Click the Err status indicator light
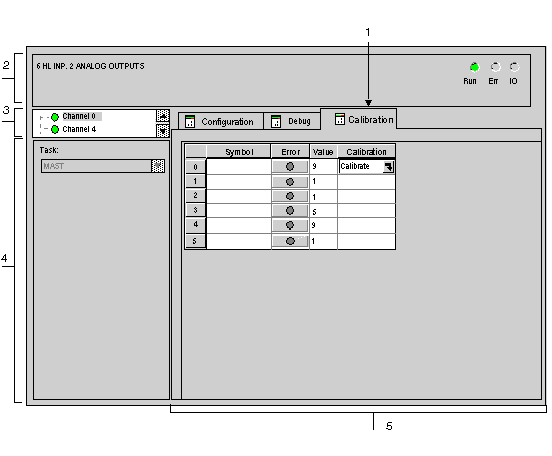Viewport: 552px width, 456px height. coord(495,67)
